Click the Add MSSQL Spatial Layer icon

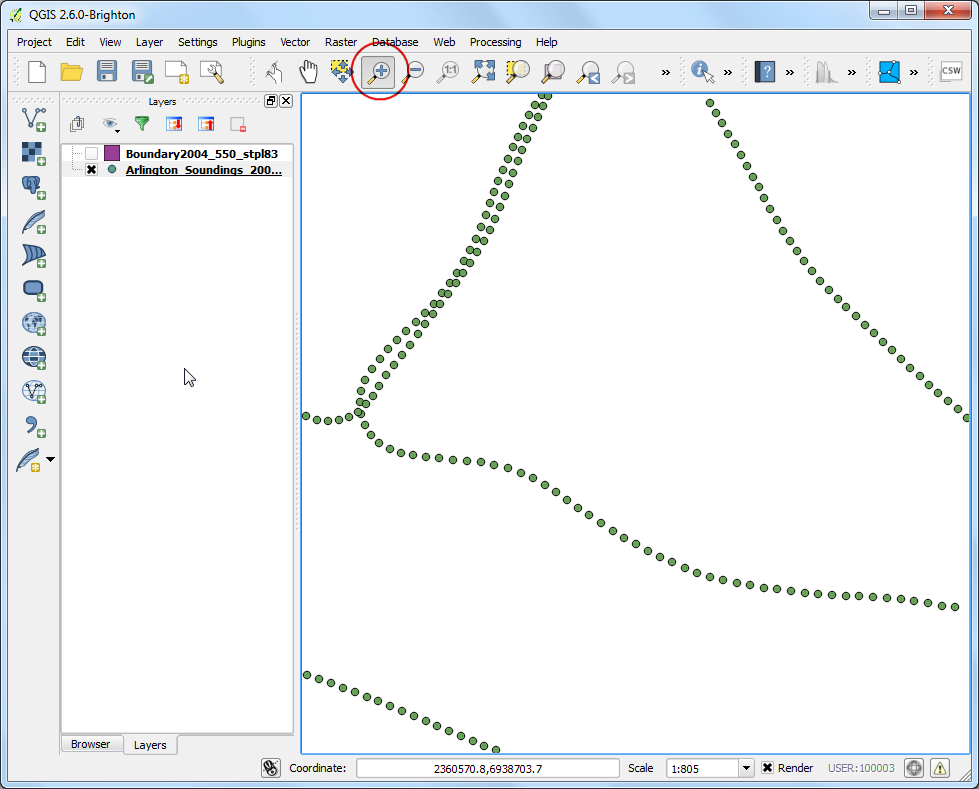(x=34, y=255)
